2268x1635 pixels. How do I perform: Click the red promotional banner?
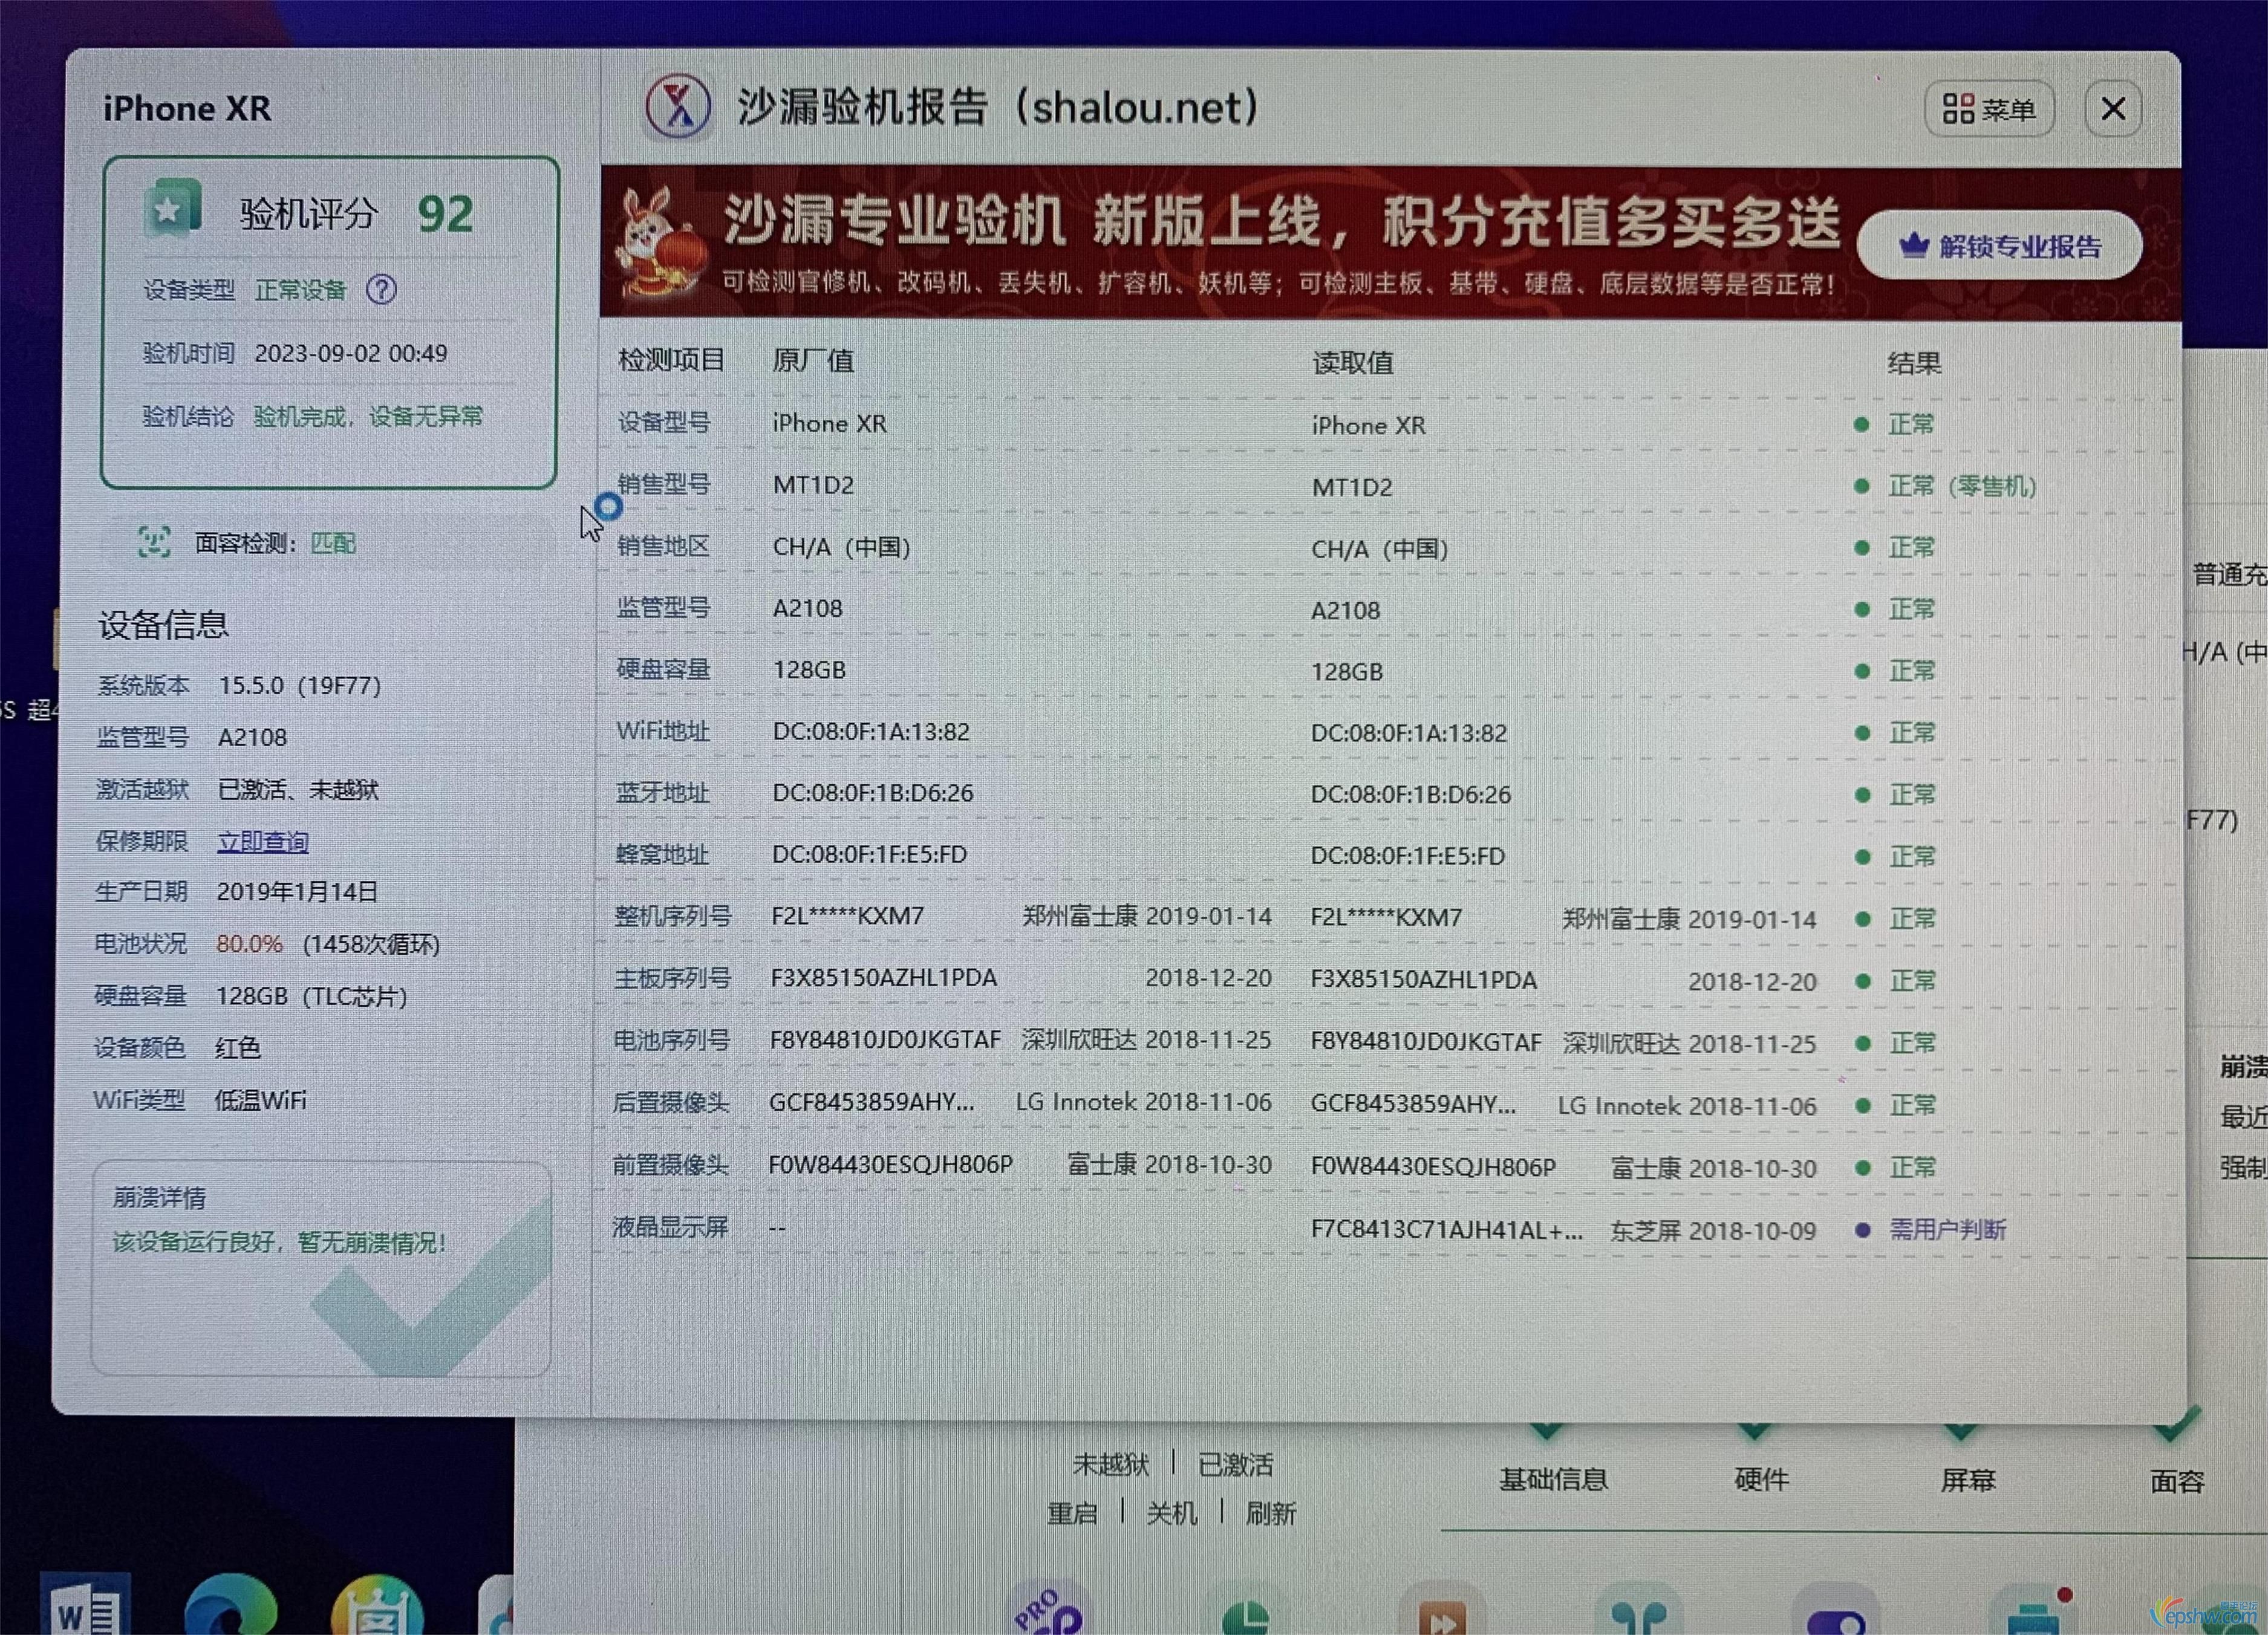coord(1390,242)
